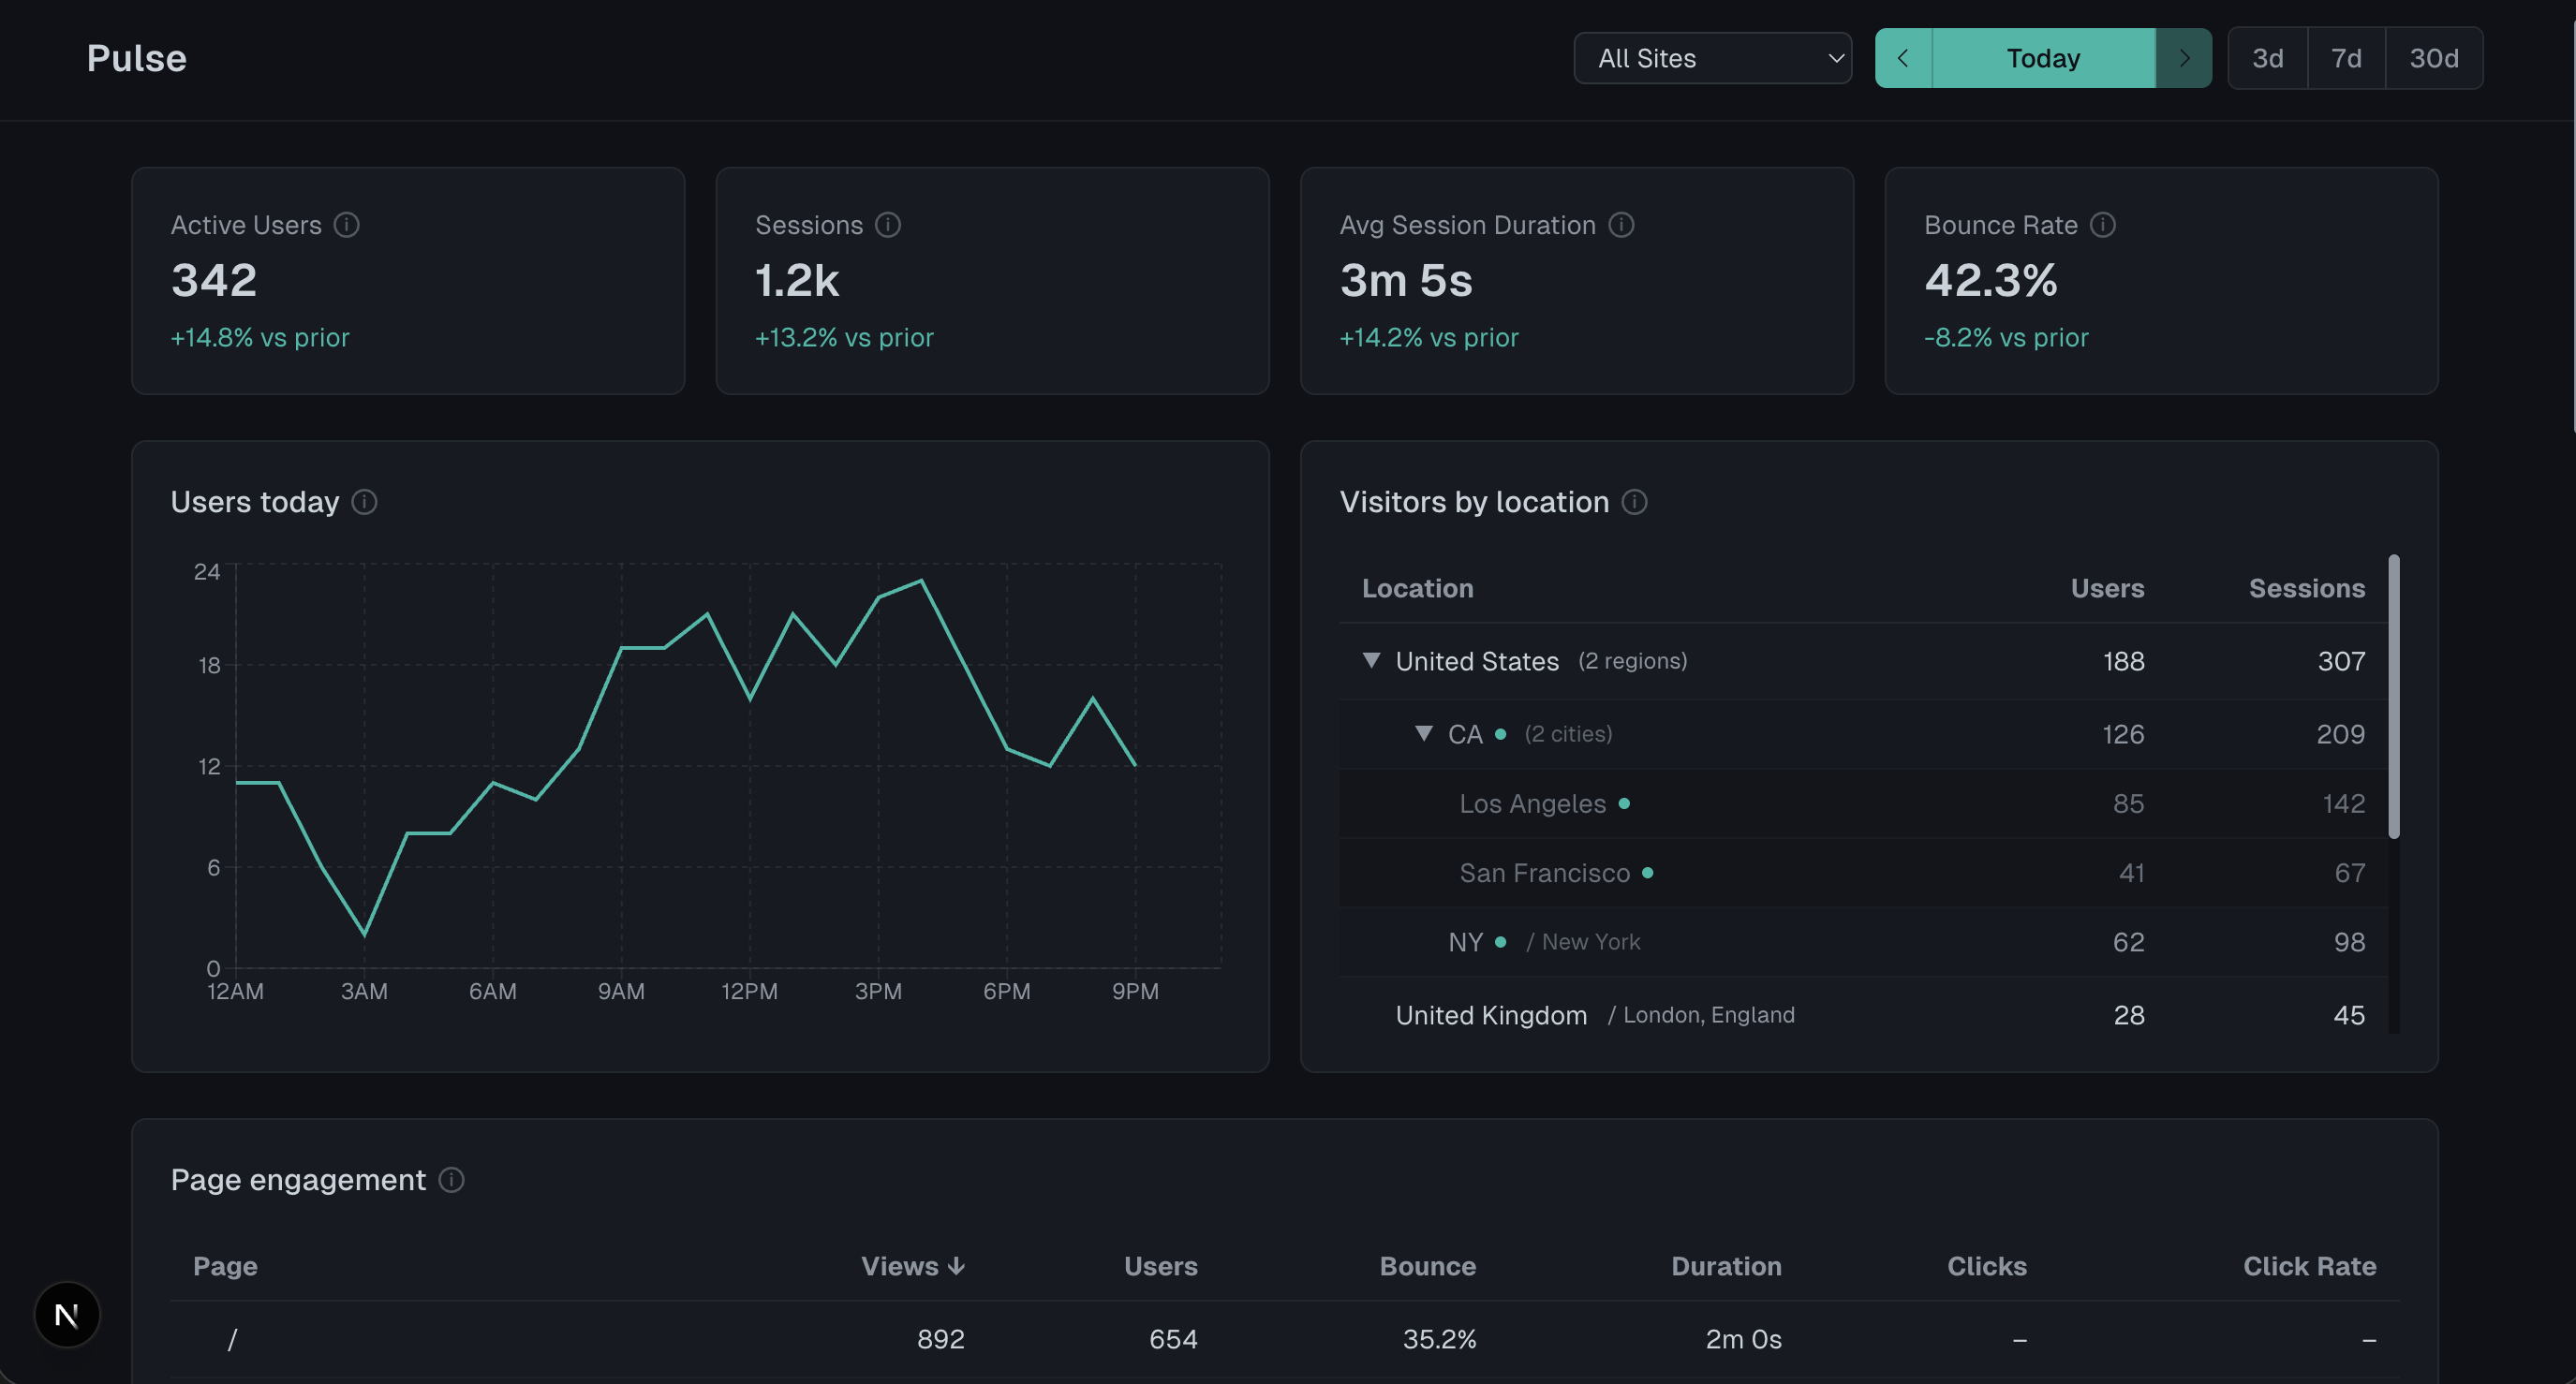Viewport: 2576px width, 1384px height.
Task: Open the Visitors by location info icon
Action: (1633, 502)
